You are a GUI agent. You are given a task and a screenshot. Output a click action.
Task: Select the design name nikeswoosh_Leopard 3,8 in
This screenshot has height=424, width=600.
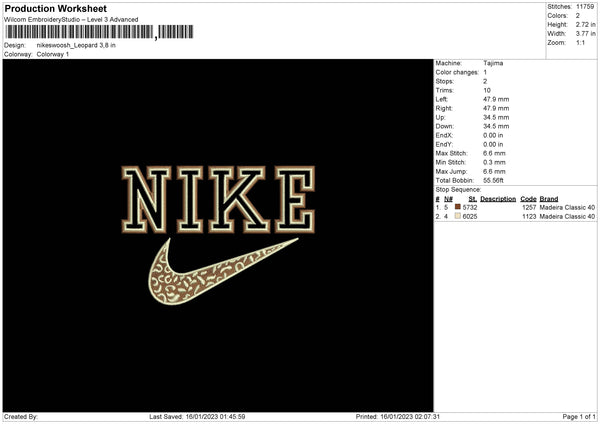76,45
